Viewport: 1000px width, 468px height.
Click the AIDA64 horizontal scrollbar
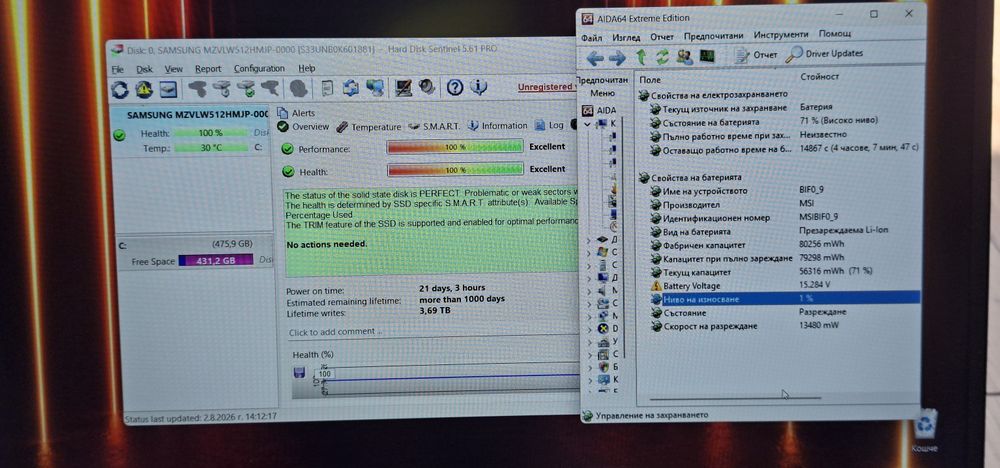(733, 399)
